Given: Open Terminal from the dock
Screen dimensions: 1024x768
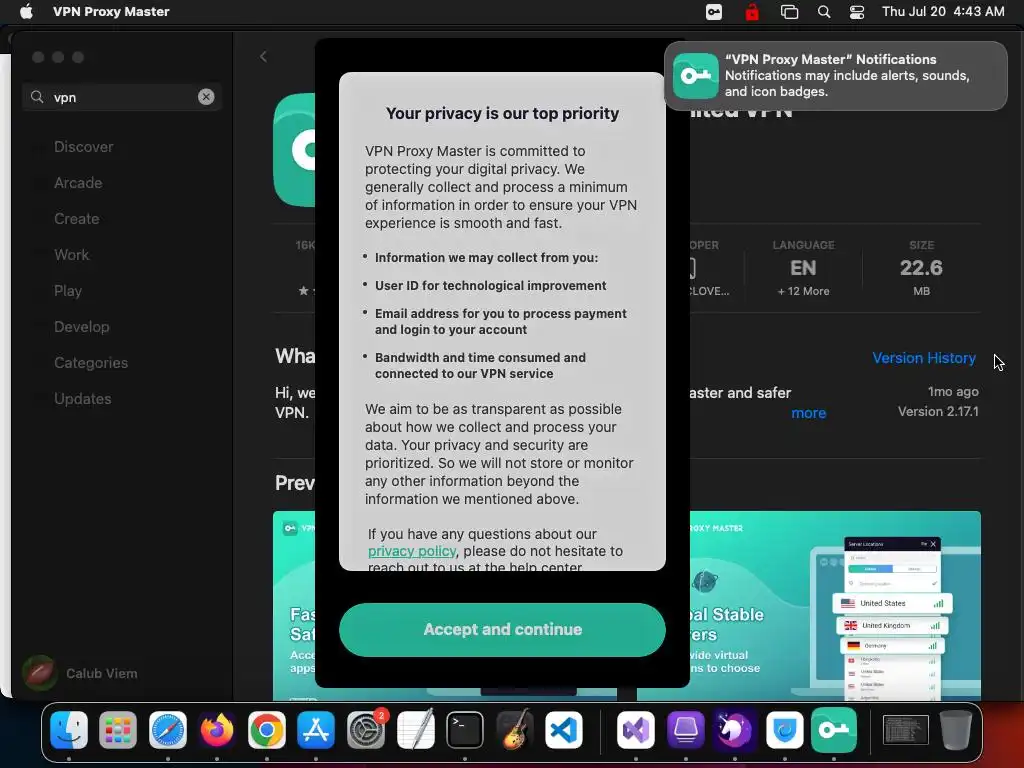Looking at the screenshot, I should [x=465, y=730].
